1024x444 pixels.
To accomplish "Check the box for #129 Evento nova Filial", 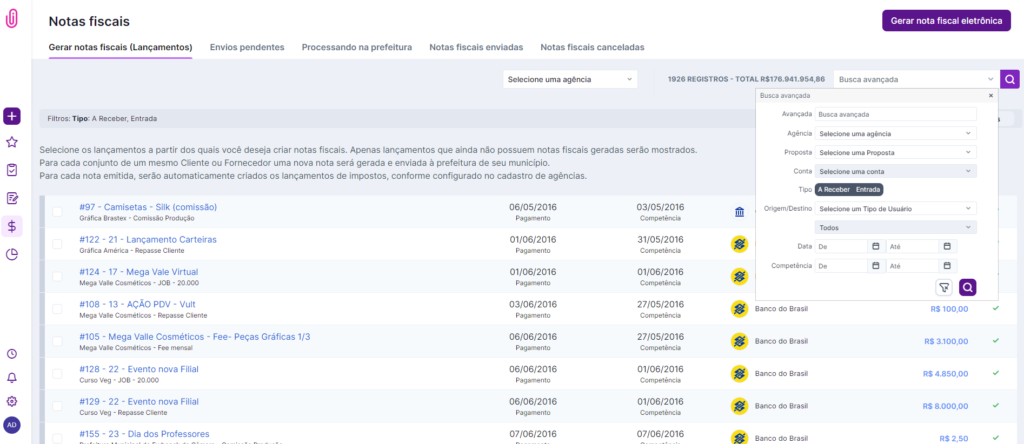I will click(x=57, y=406).
